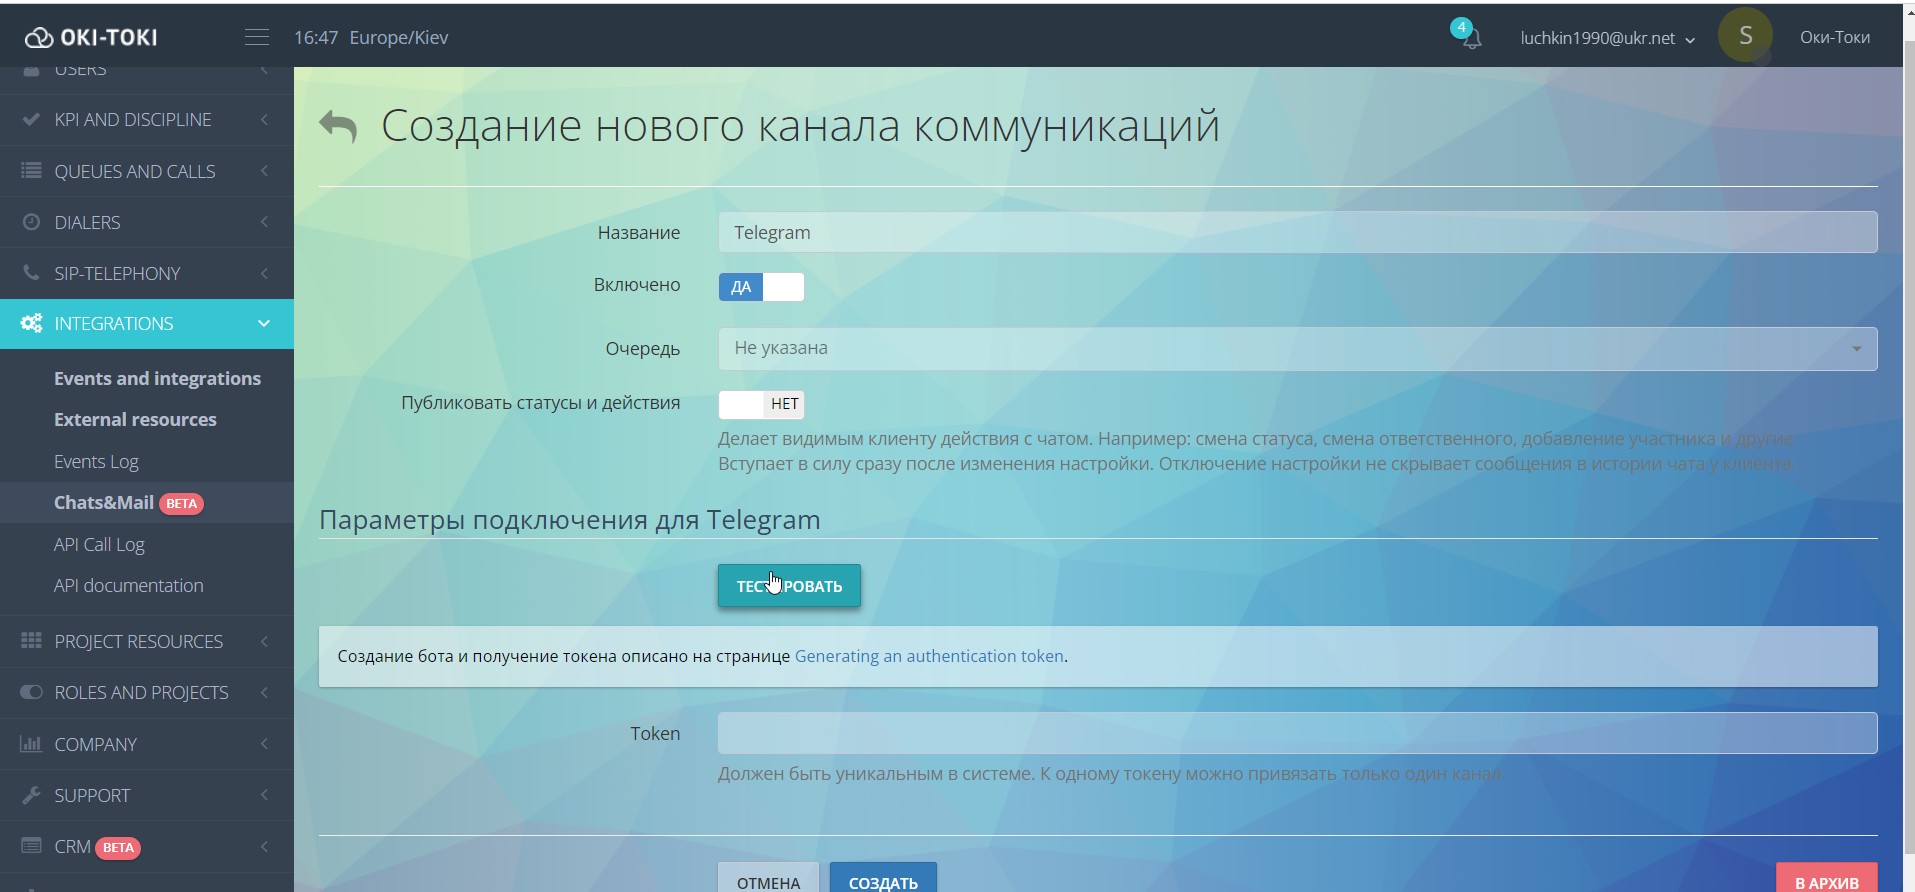Expand the SUPPORT menu section
Screen dimensions: 1915x892
[x=147, y=795]
